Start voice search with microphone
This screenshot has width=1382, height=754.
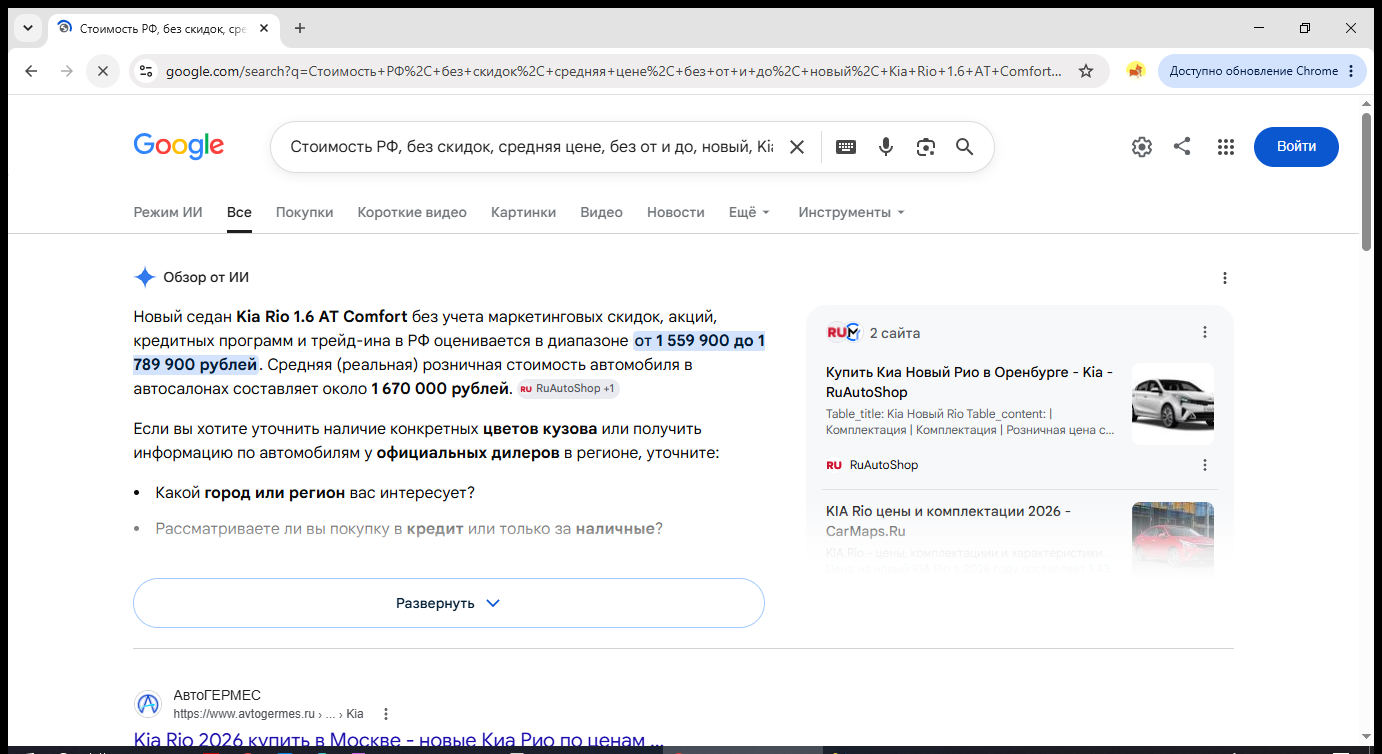point(886,147)
